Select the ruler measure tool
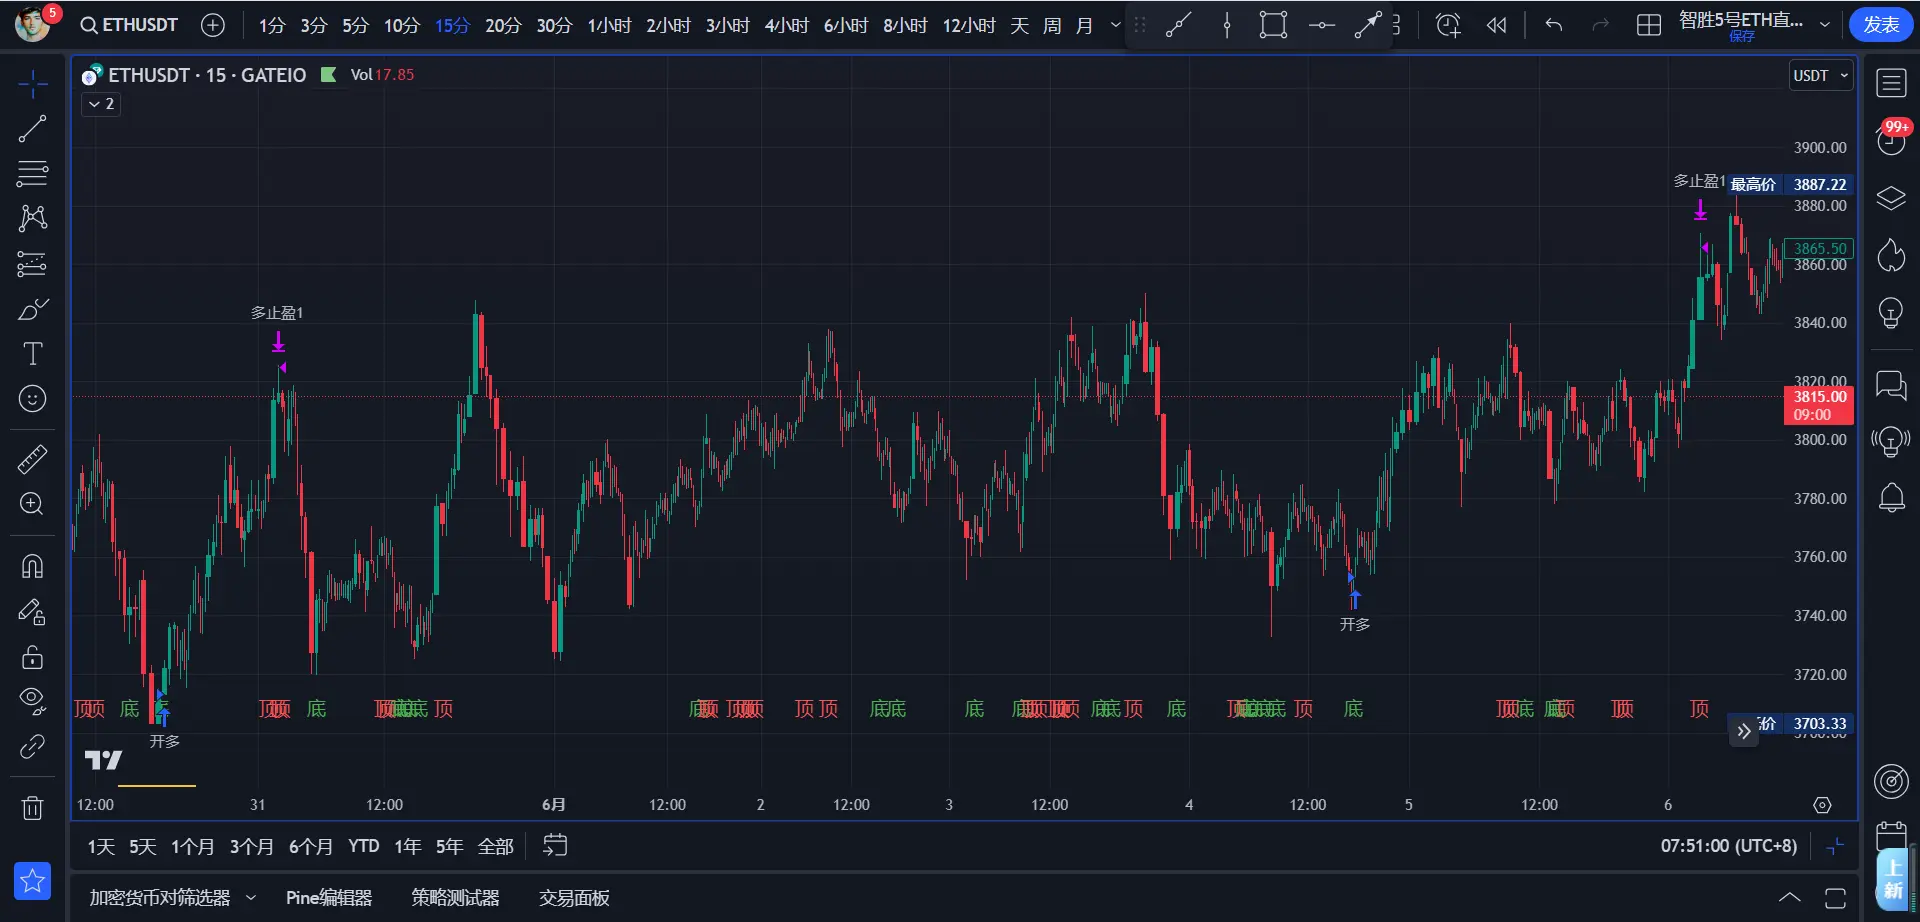Image resolution: width=1920 pixels, height=922 pixels. tap(33, 459)
